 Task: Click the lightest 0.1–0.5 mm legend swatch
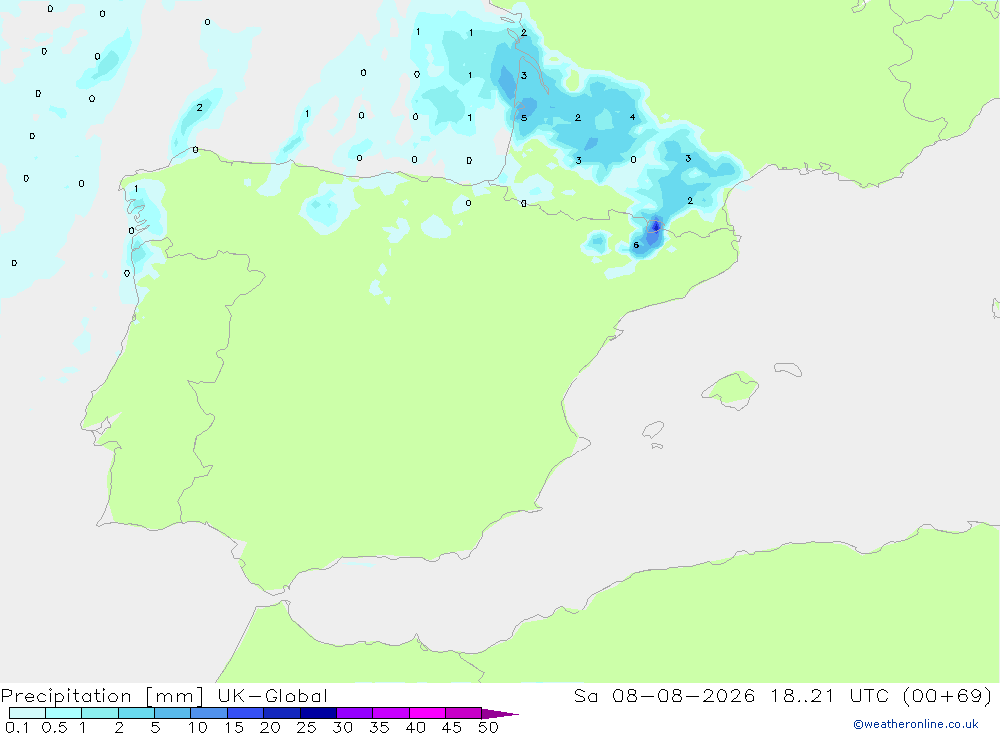27,713
